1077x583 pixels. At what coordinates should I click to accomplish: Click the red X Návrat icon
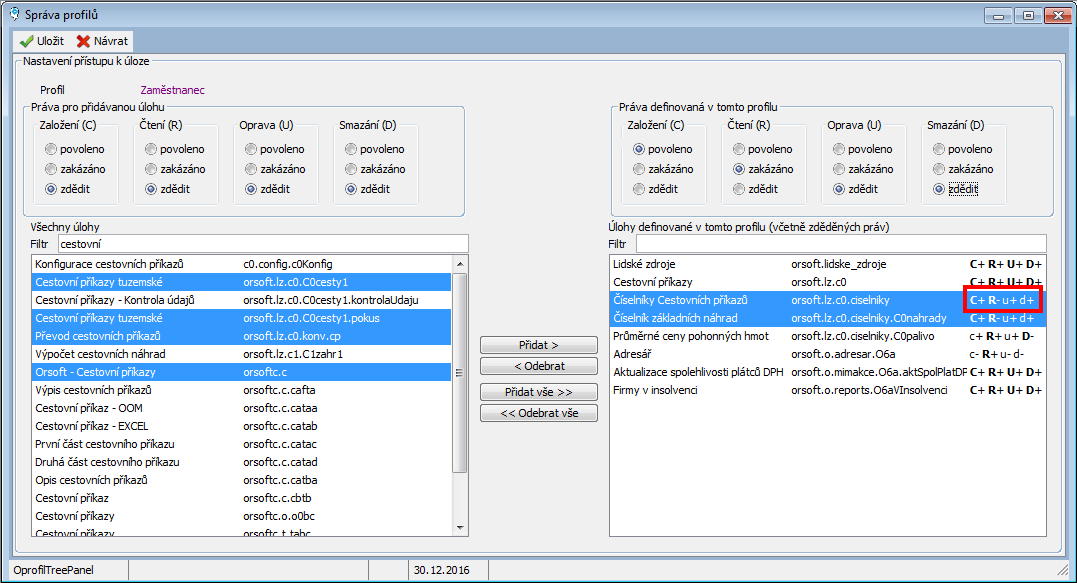click(x=83, y=41)
